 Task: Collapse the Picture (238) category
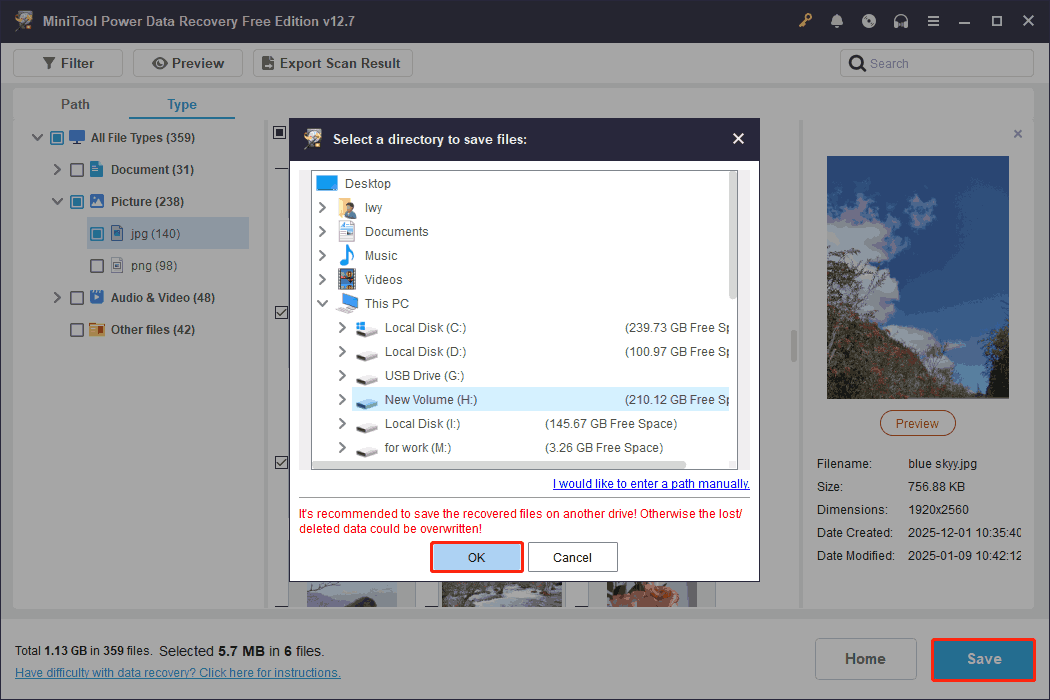[57, 201]
